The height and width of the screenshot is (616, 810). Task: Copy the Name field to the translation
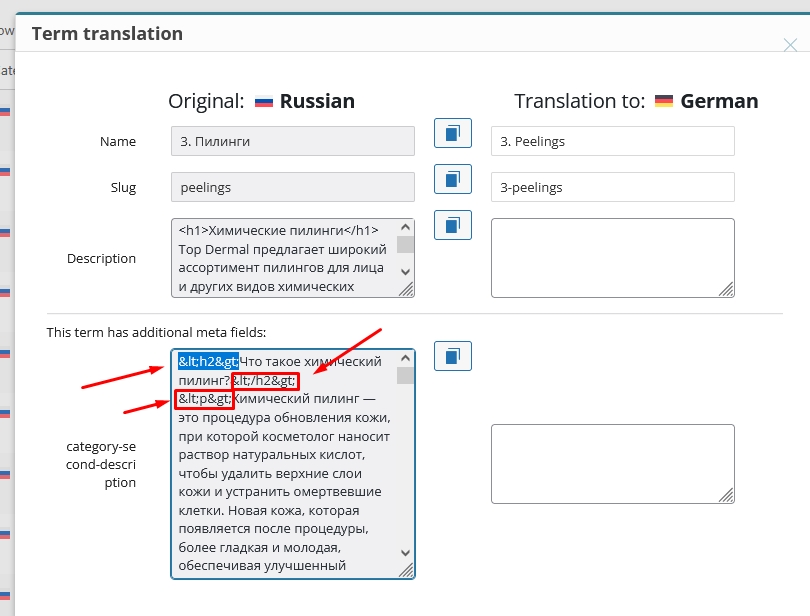453,133
